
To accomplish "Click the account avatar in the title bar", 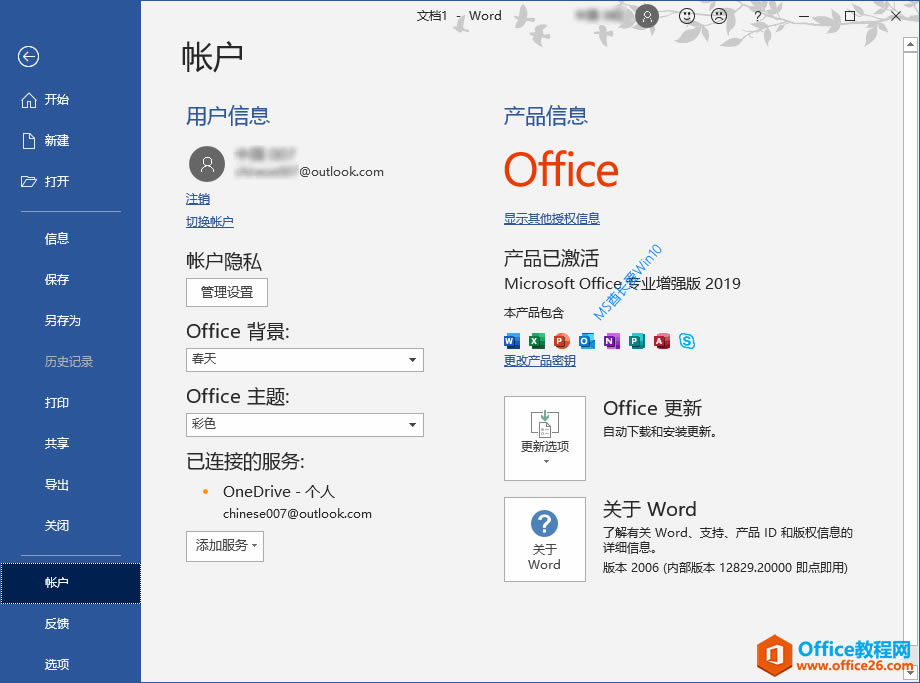I will [647, 16].
